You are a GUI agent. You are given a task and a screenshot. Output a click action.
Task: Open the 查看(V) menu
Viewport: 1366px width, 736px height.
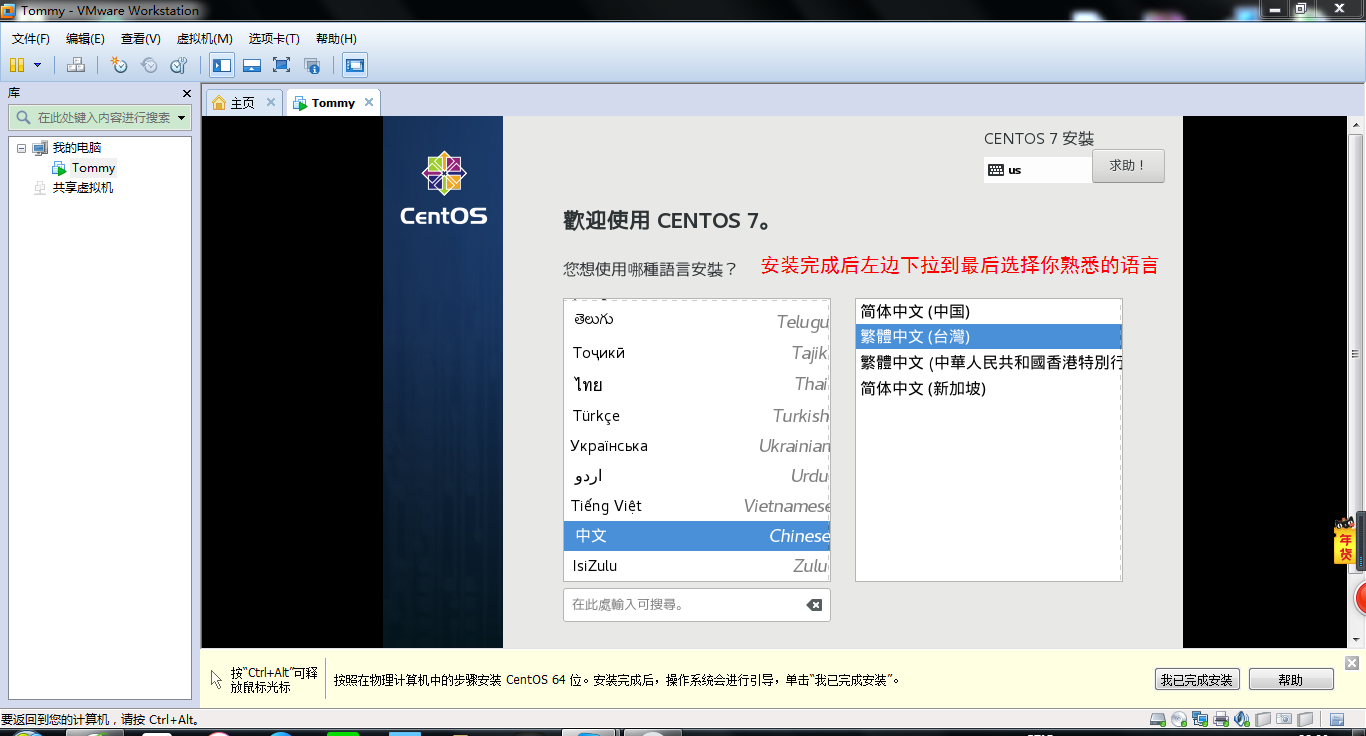141,39
